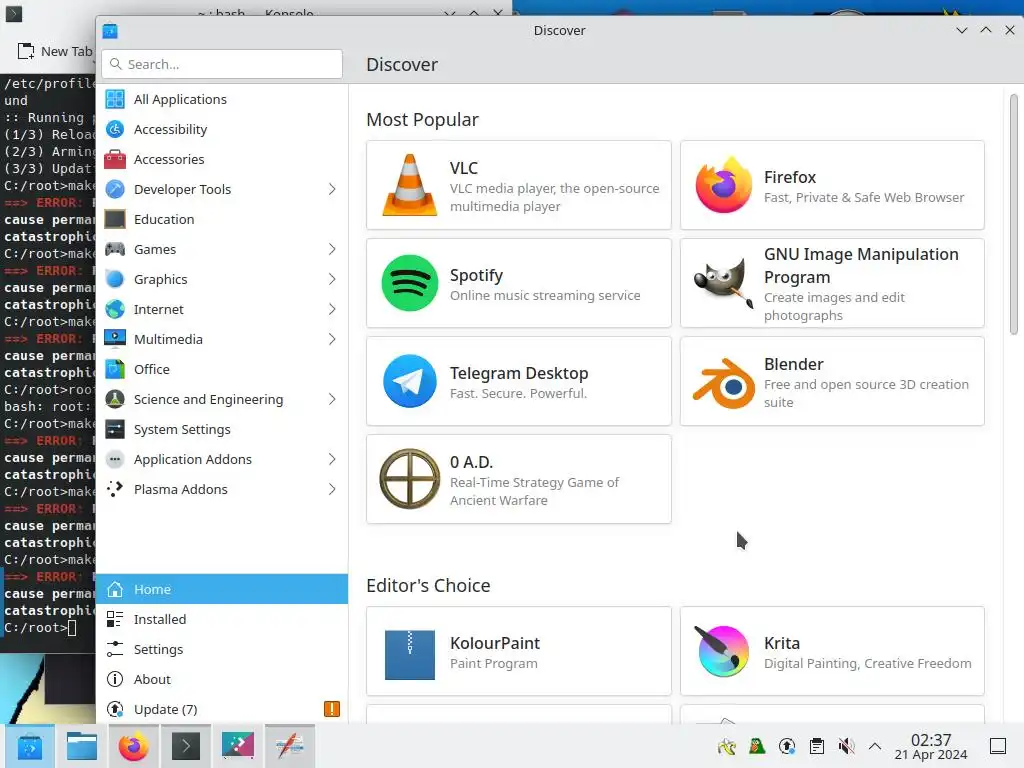Click the System Settings category icon
The image size is (1024, 768).
[x=115, y=429]
